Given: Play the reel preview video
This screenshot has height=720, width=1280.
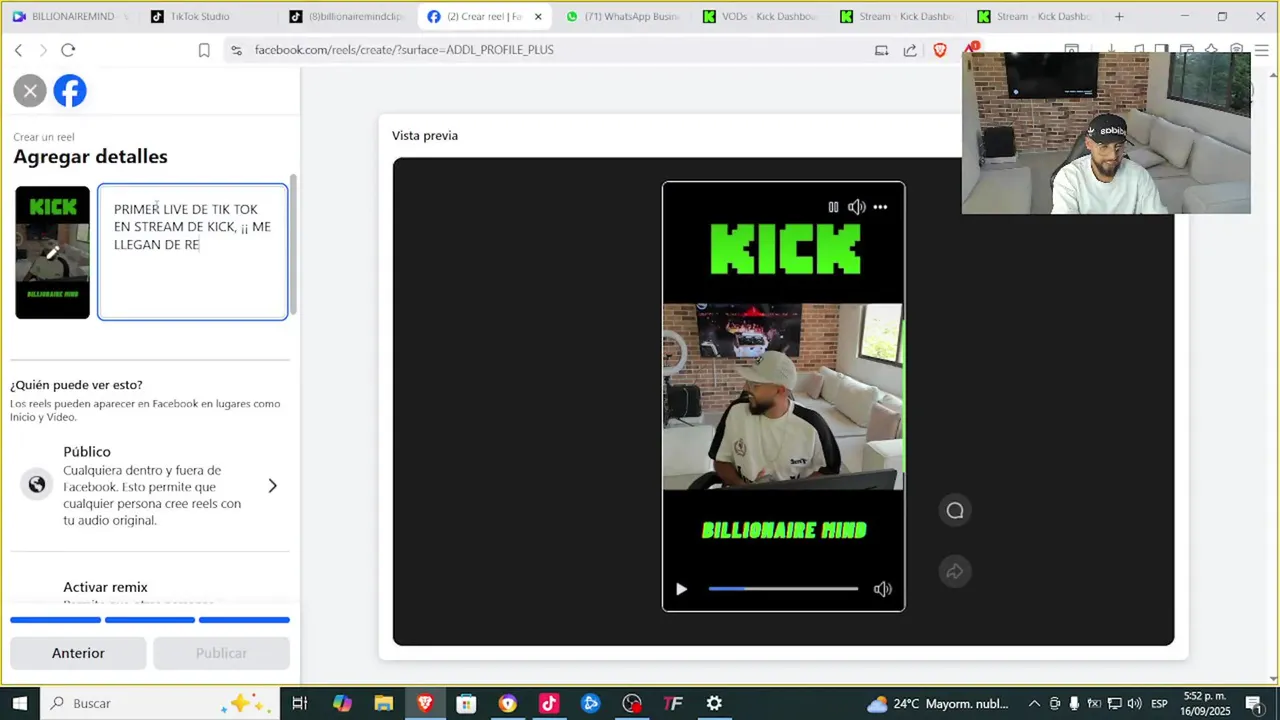Looking at the screenshot, I should [x=681, y=589].
